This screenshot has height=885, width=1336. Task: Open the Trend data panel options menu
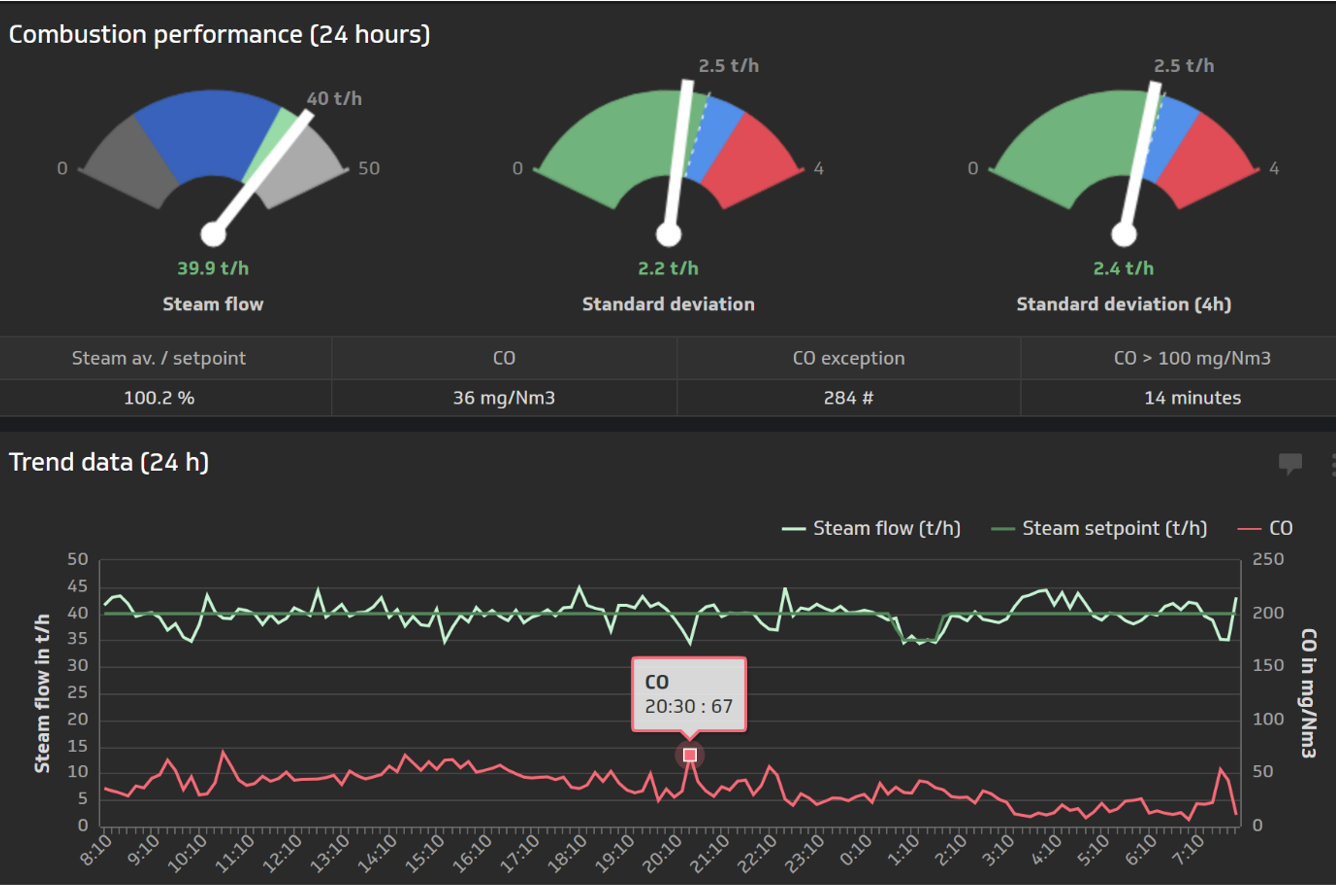tap(1332, 463)
